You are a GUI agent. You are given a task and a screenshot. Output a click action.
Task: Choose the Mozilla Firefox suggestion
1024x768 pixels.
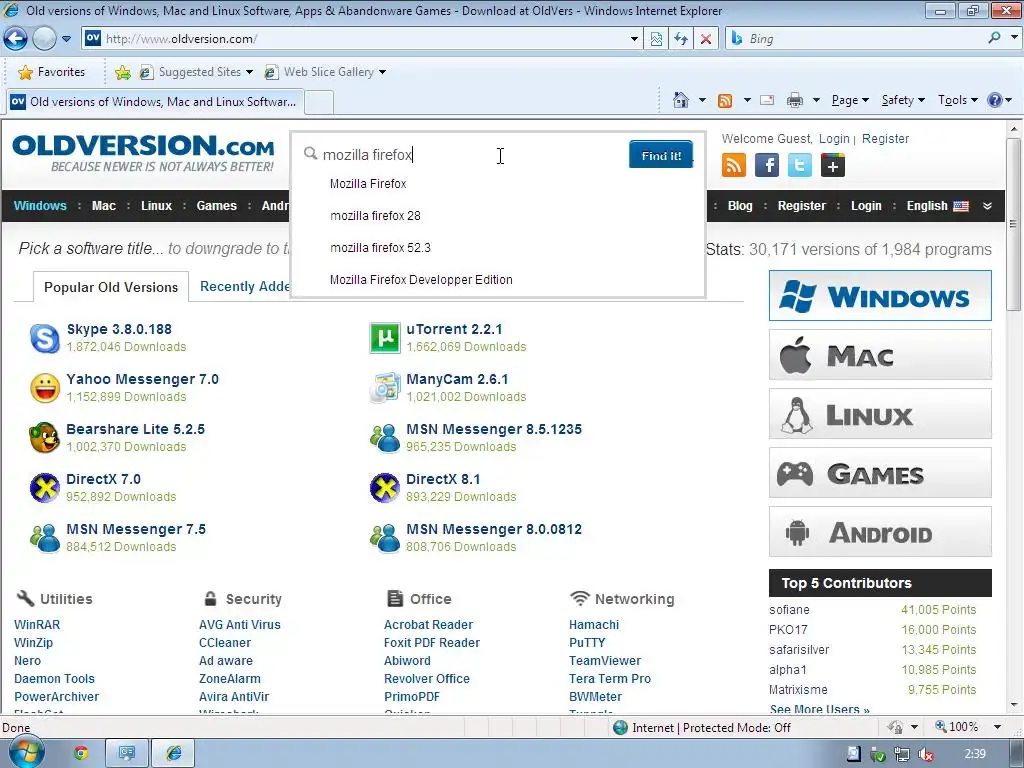click(x=368, y=184)
